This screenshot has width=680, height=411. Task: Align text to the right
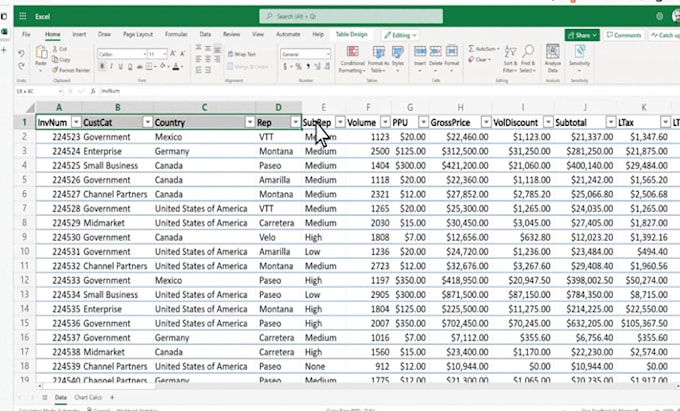(x=217, y=59)
